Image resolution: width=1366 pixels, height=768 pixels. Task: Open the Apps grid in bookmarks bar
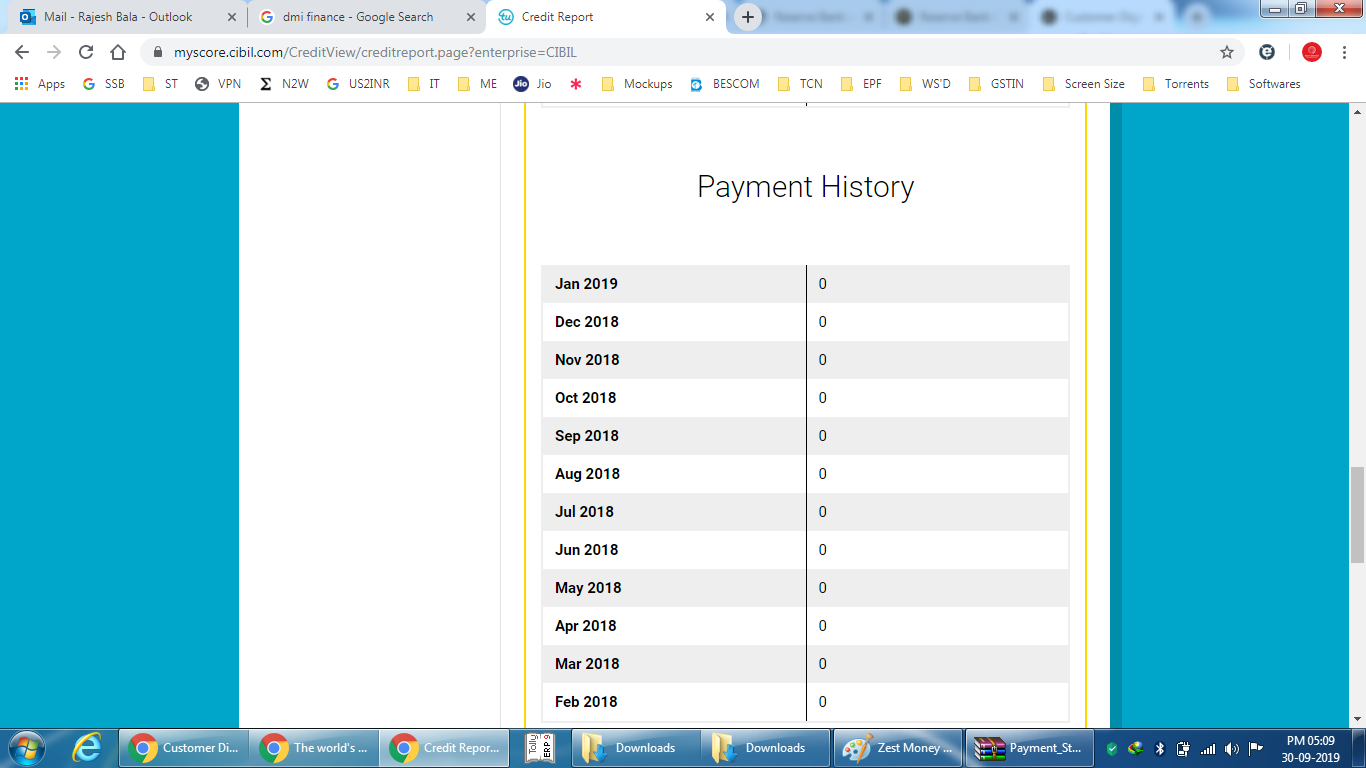pyautogui.click(x=40, y=84)
